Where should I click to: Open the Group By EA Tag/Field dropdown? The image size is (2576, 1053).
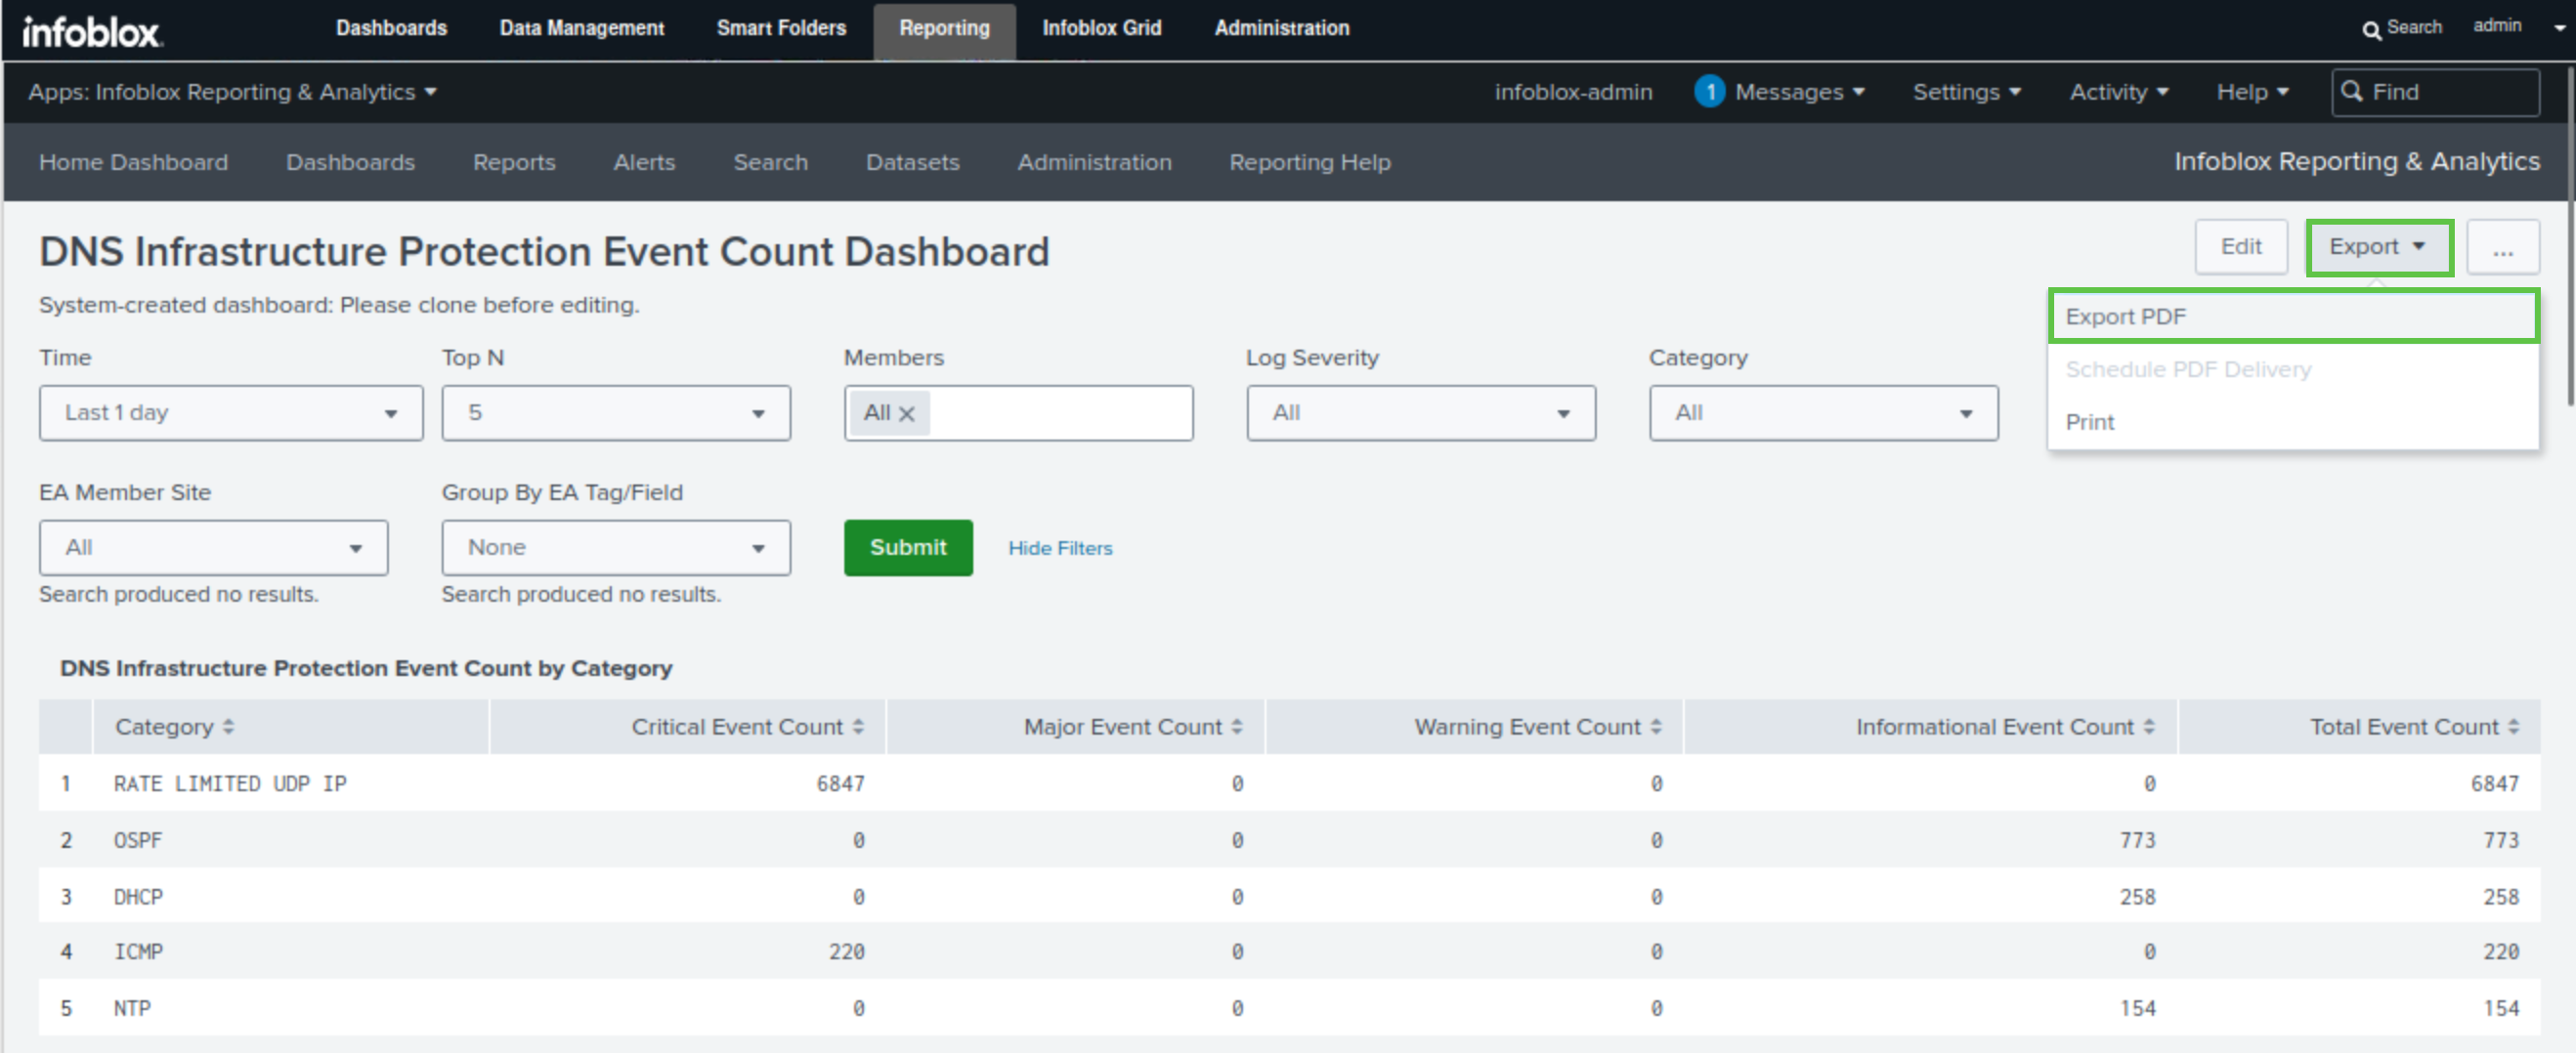616,548
